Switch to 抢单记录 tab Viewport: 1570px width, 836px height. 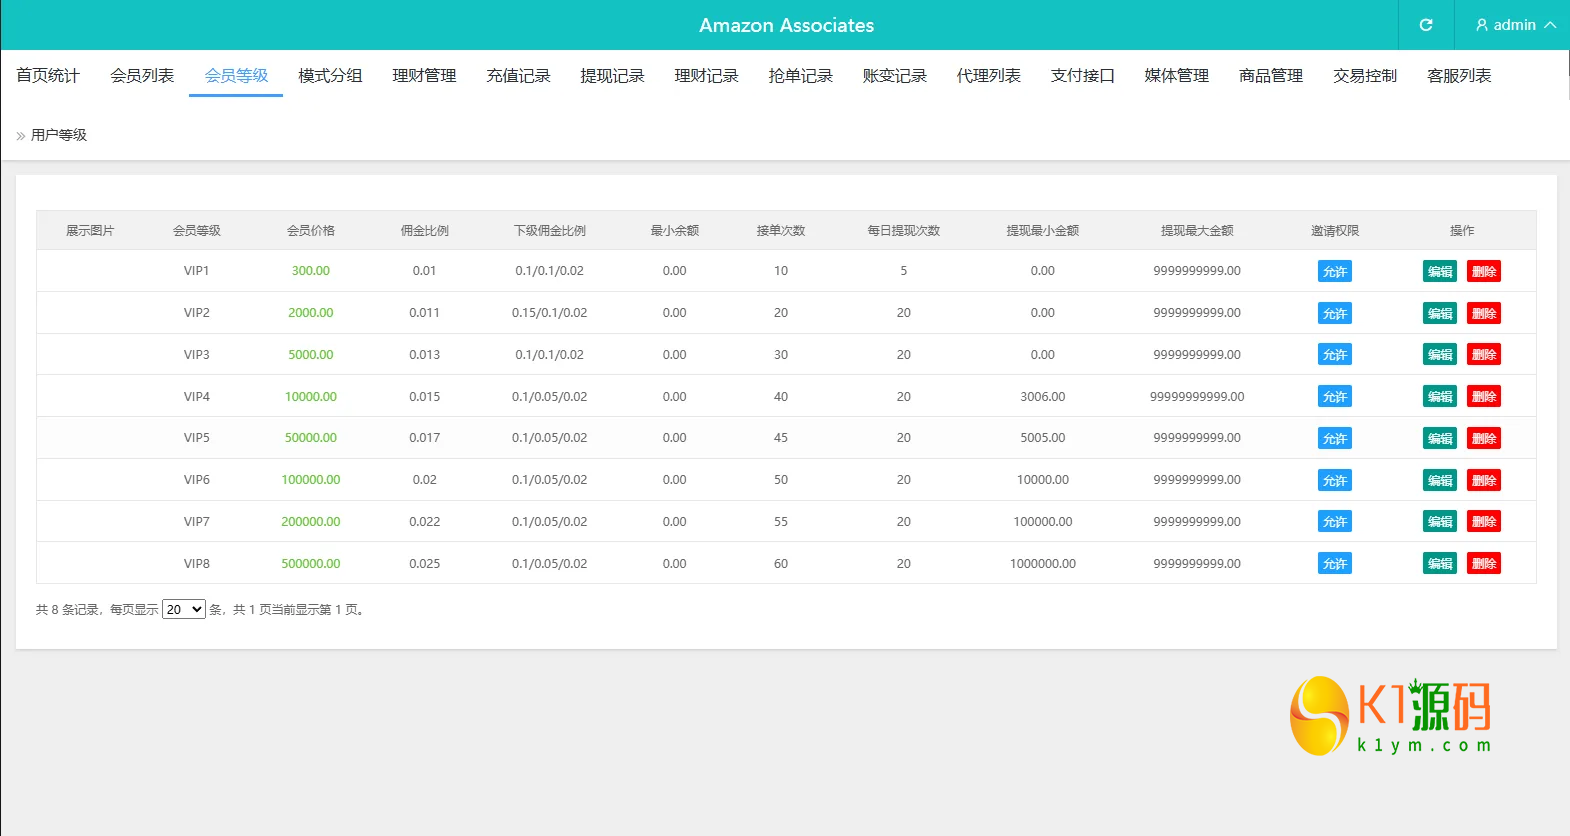click(800, 76)
